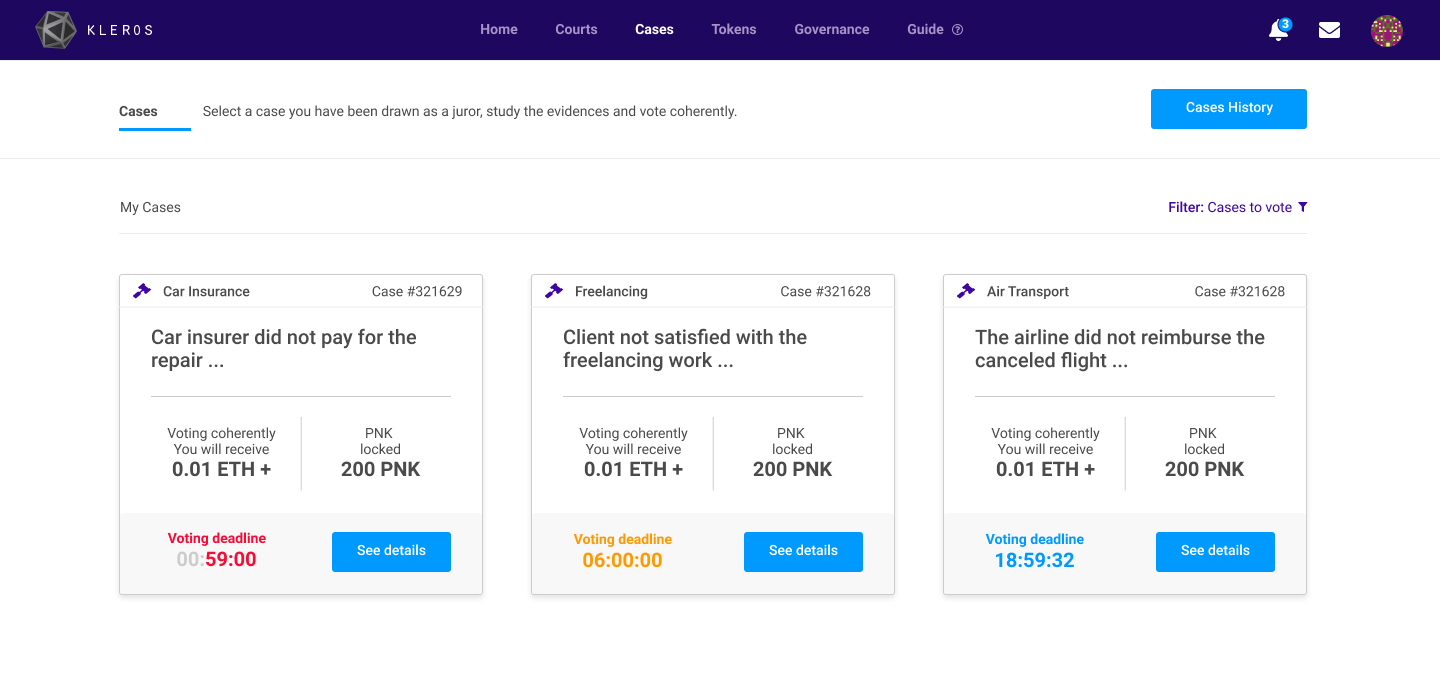Click the Air Transport gavel icon

point(966,291)
